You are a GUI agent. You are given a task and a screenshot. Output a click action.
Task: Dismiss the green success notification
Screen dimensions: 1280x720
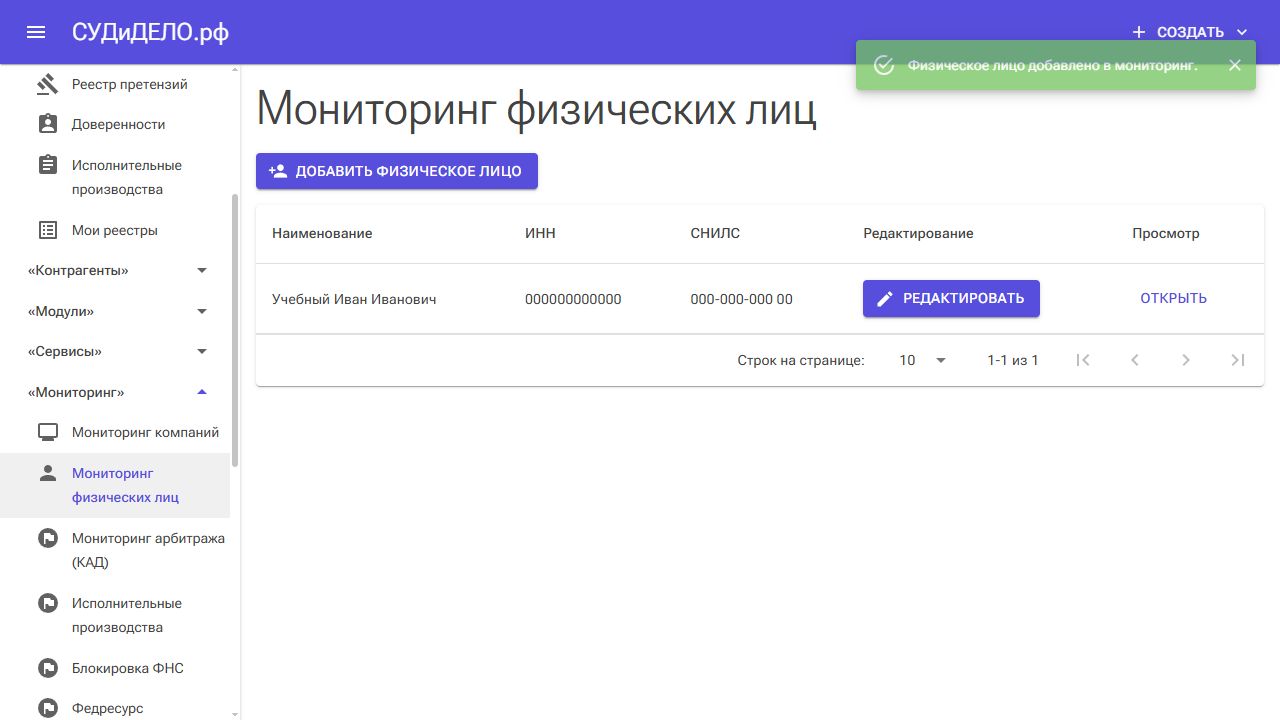click(1235, 65)
